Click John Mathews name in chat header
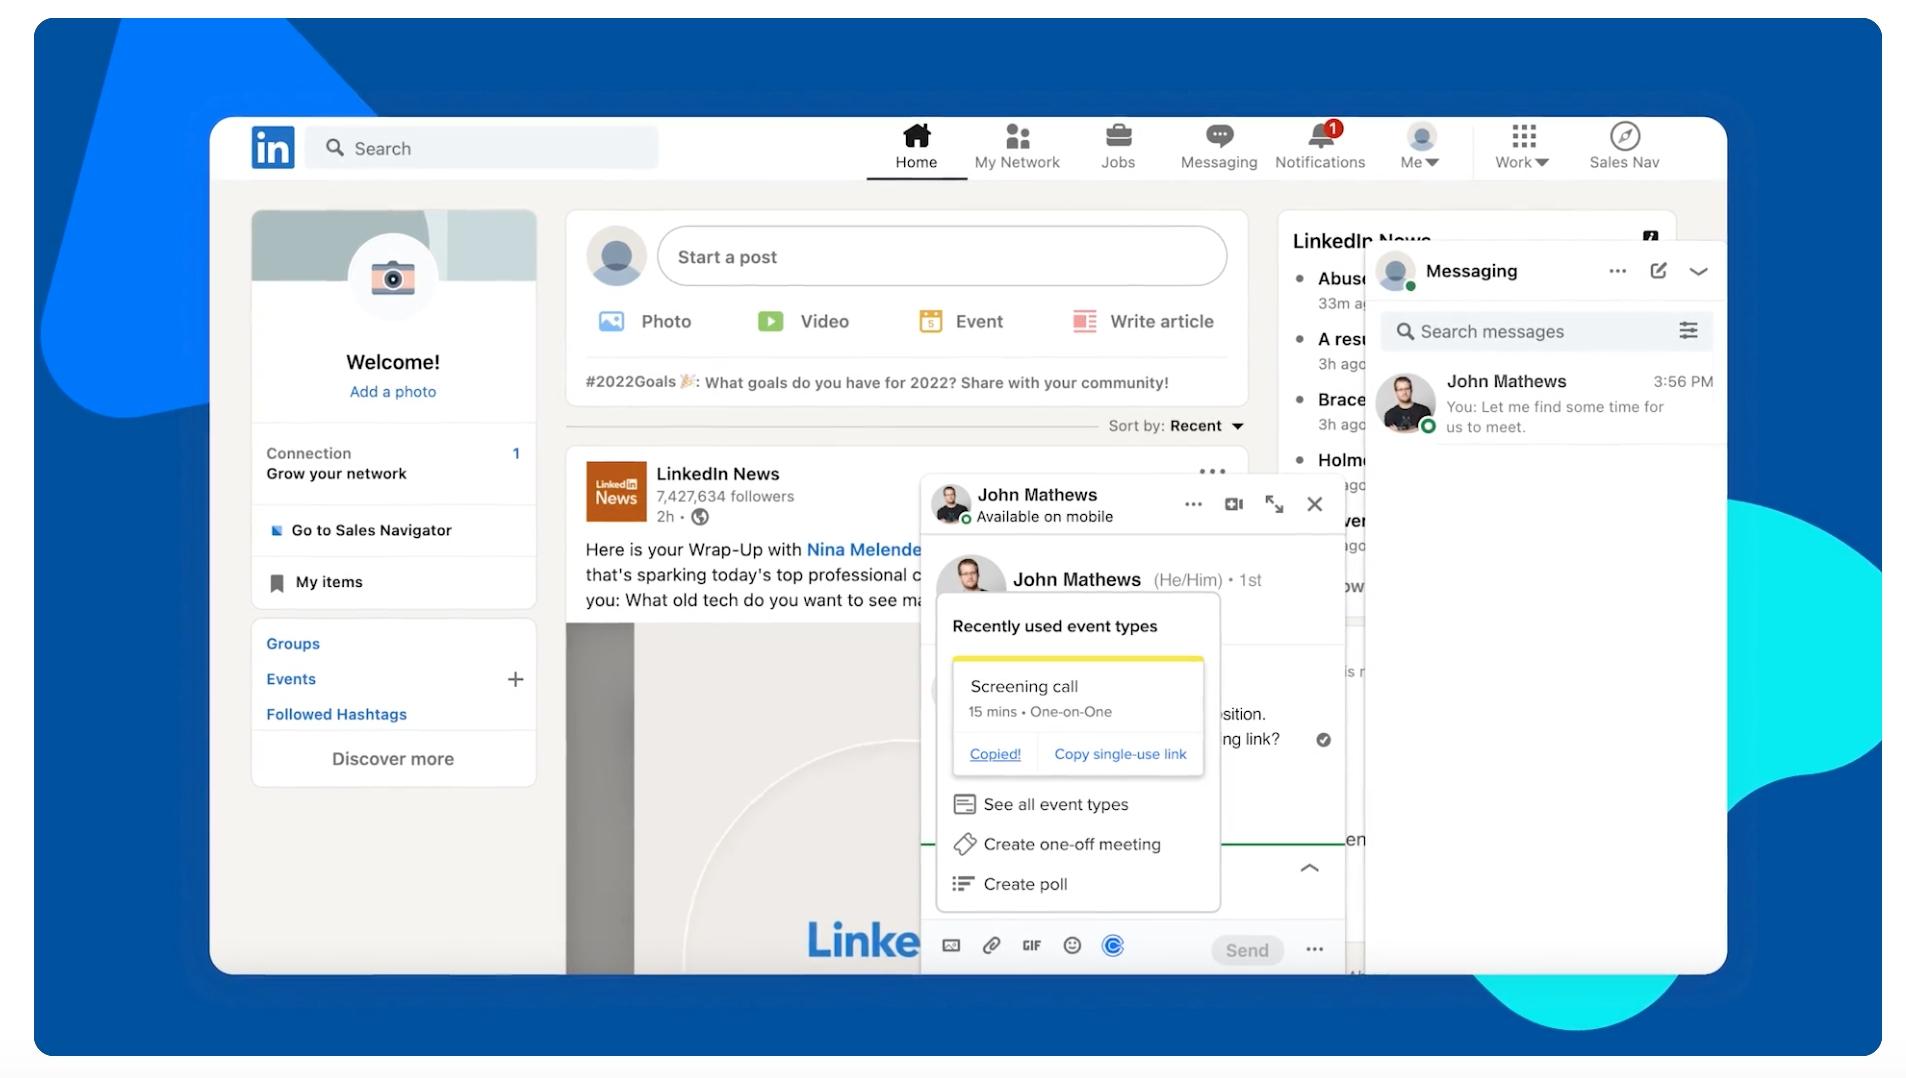1906x1078 pixels. click(1037, 495)
